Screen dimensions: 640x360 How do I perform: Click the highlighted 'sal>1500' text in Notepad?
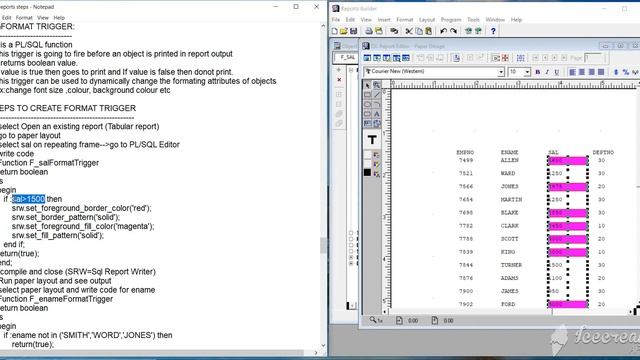pyautogui.click(x=29, y=199)
